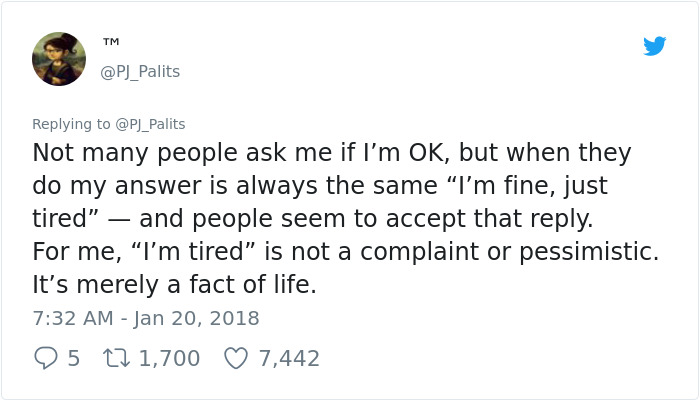The width and height of the screenshot is (700, 401).
Task: Click the Jan 20, 2018 date
Action: 197,318
